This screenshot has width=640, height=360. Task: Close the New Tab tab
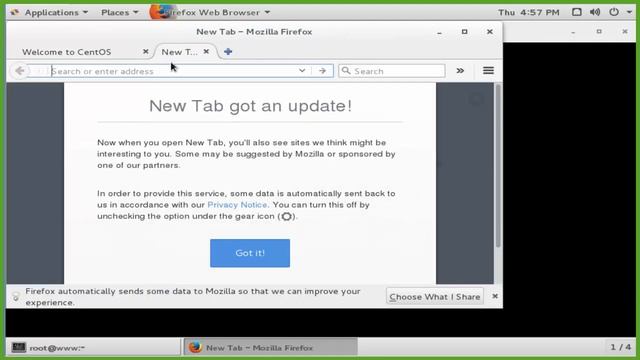coord(206,51)
